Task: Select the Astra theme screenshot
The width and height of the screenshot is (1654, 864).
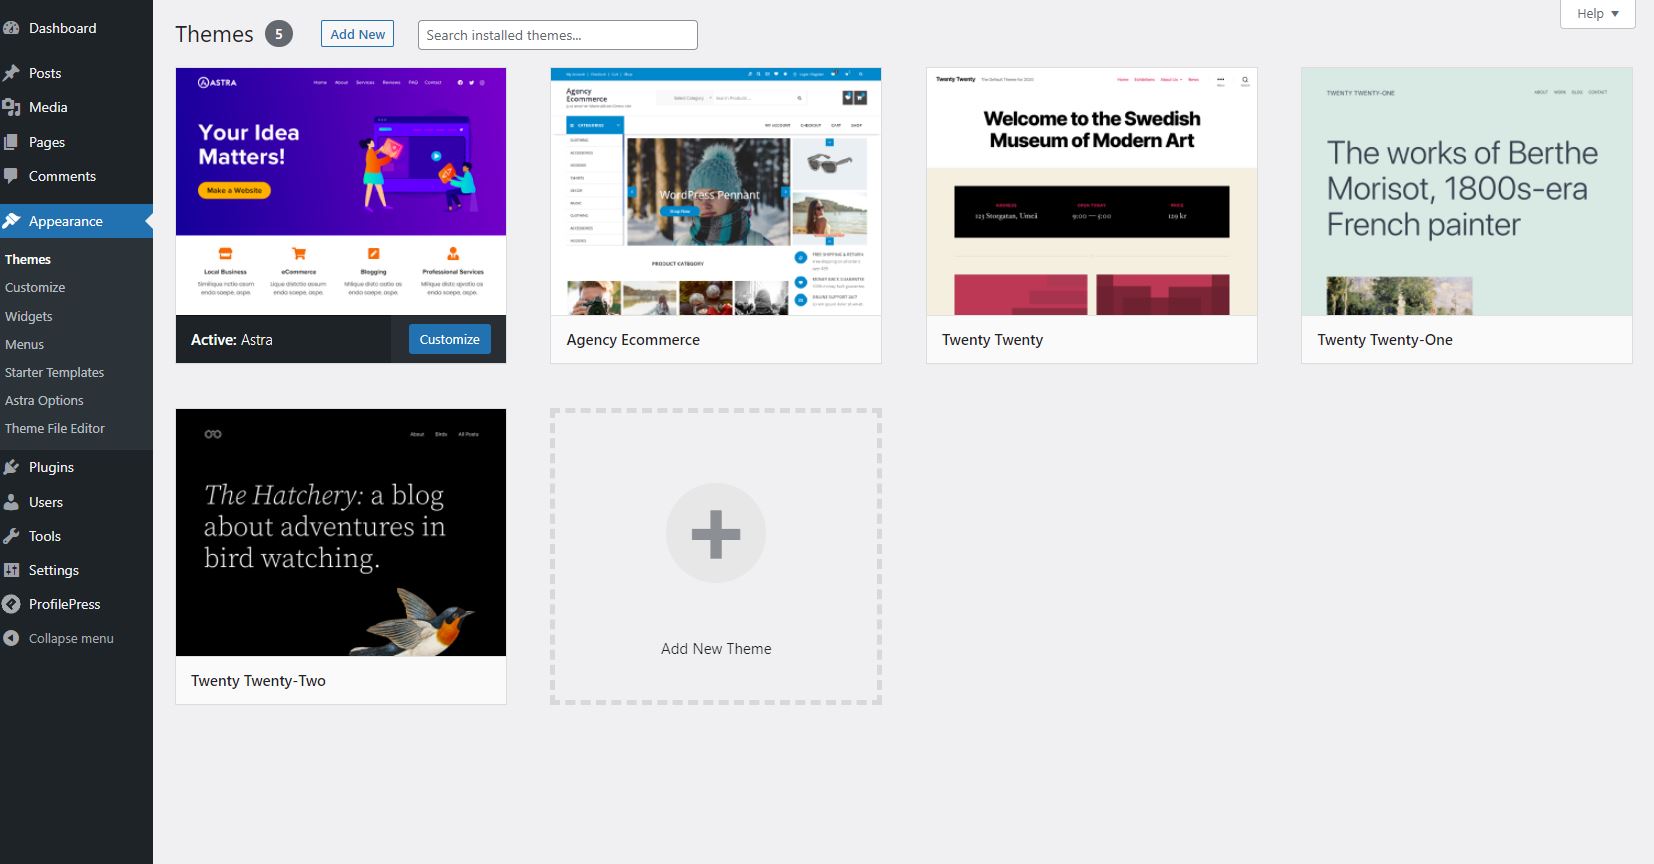Action: point(341,191)
